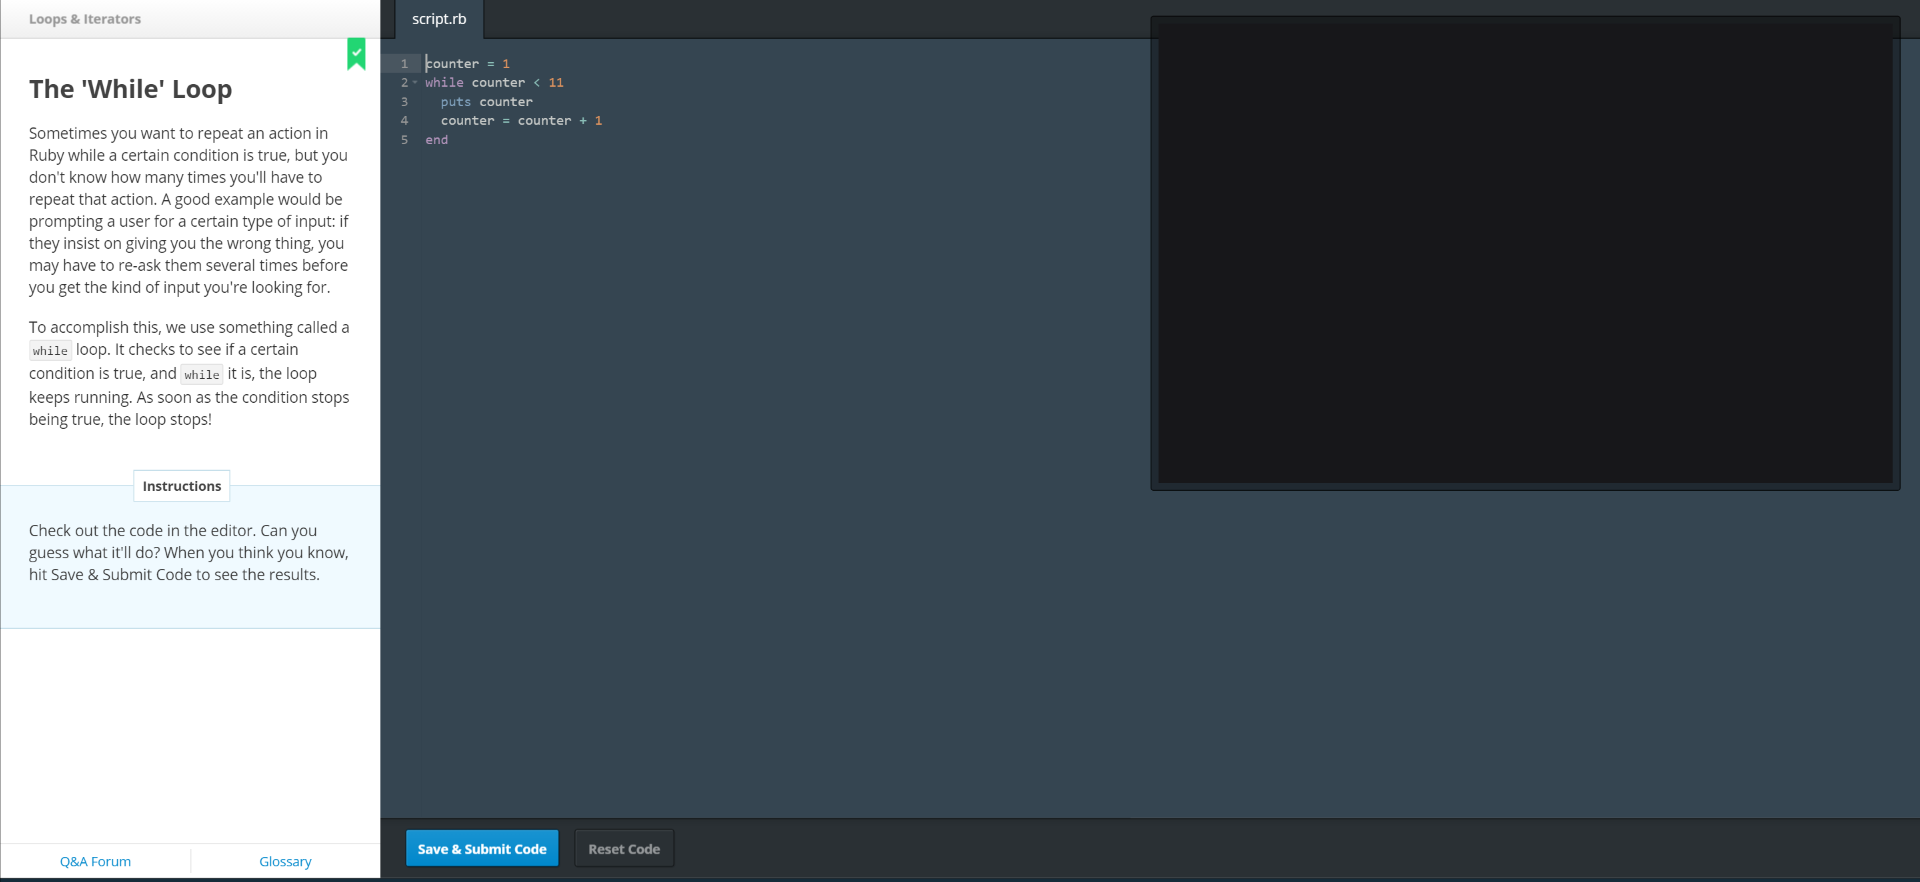Click the number 11 in while condition
The height and width of the screenshot is (882, 1920).
[x=556, y=83]
